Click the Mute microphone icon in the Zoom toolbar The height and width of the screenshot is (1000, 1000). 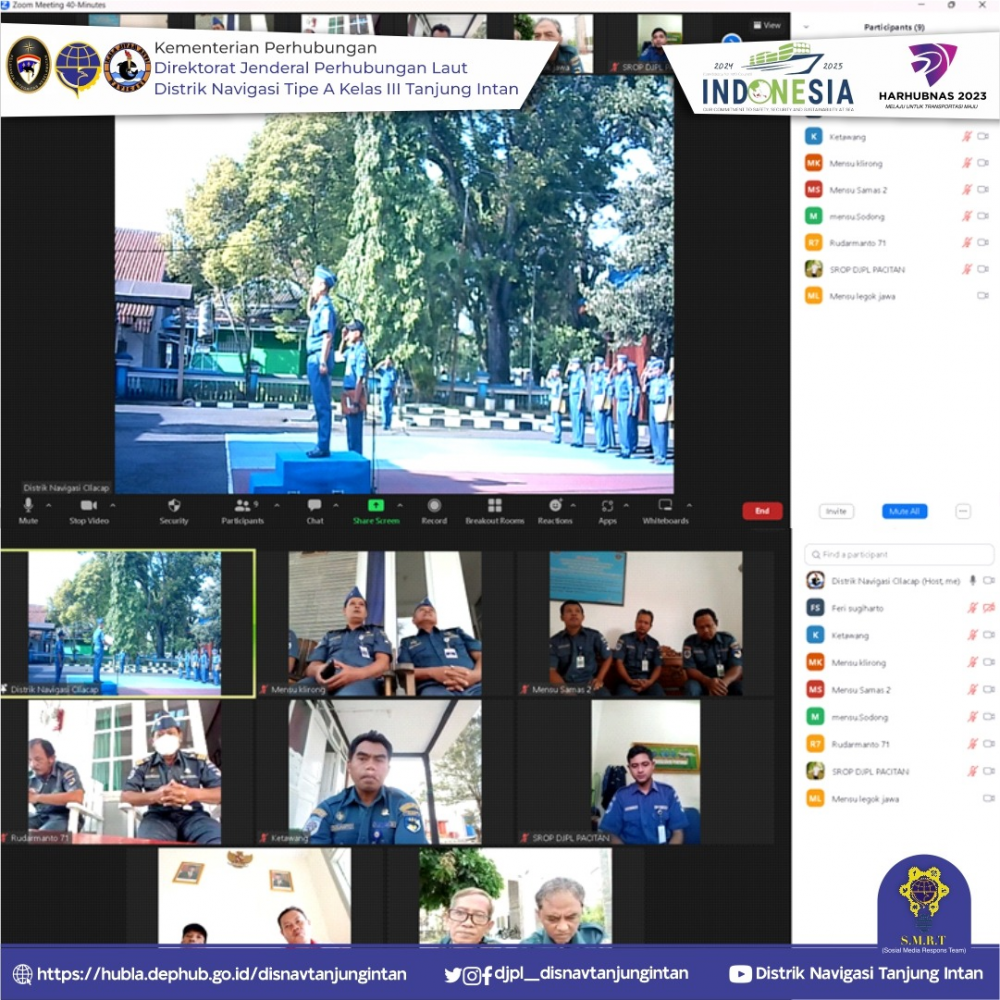coord(28,506)
